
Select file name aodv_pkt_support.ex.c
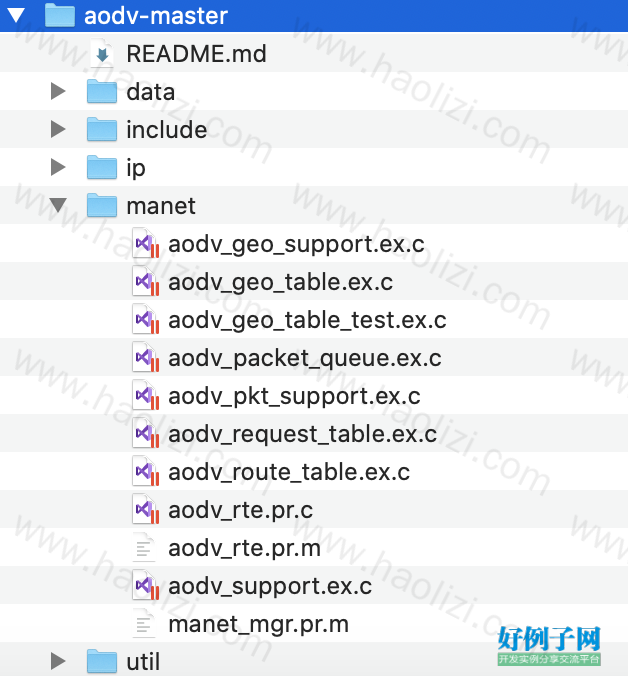(294, 397)
